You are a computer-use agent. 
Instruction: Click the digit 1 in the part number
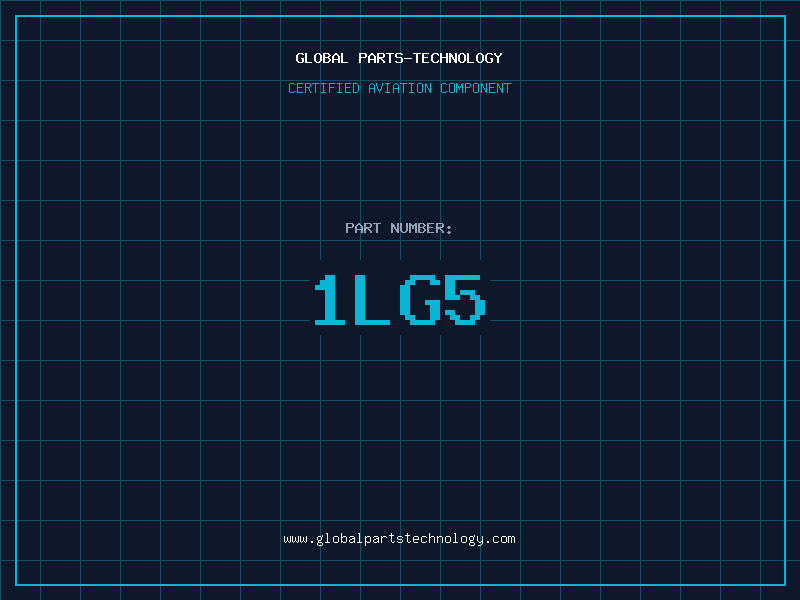point(330,300)
